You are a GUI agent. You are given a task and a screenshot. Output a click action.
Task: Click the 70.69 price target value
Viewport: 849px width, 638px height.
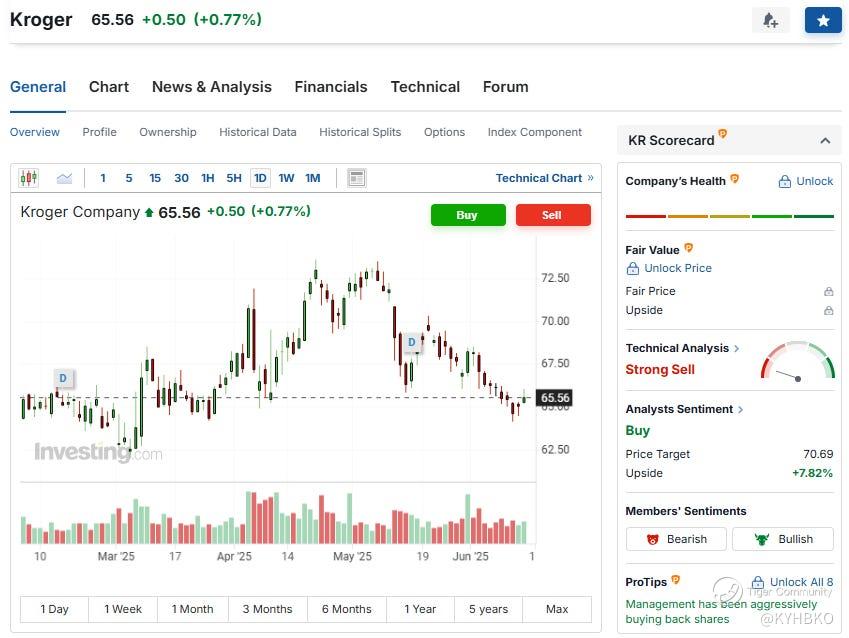pos(818,454)
